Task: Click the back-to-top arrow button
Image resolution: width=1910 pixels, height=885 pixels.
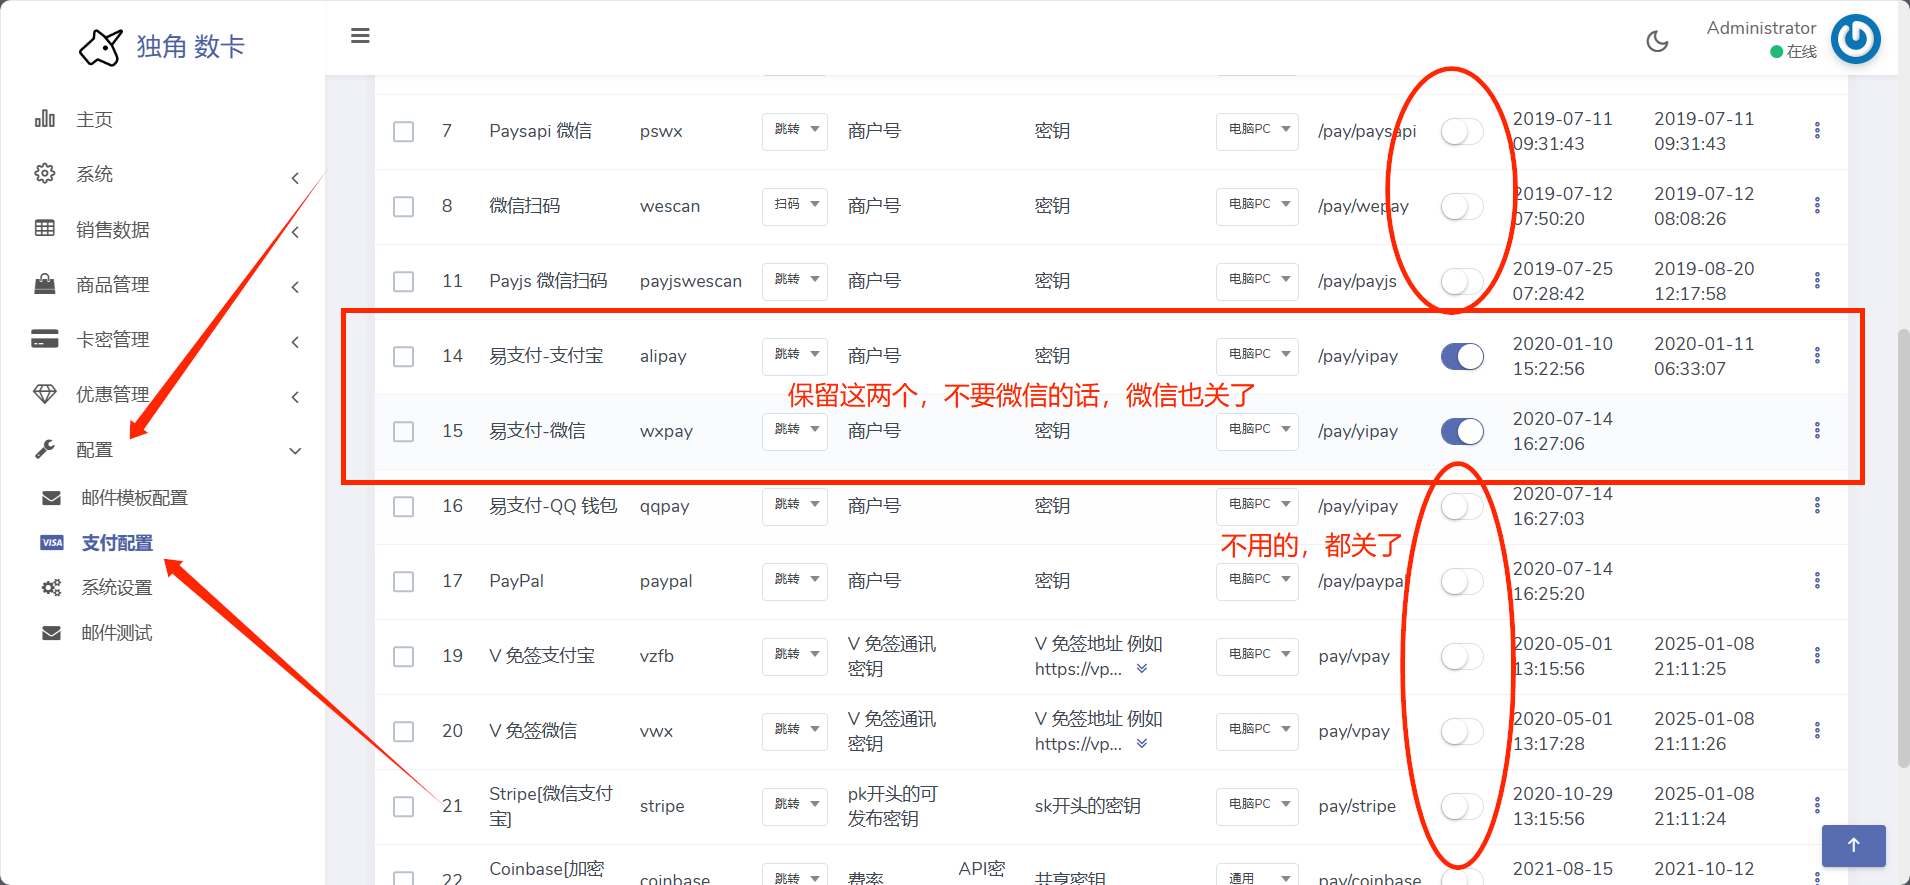Action: pos(1853,846)
